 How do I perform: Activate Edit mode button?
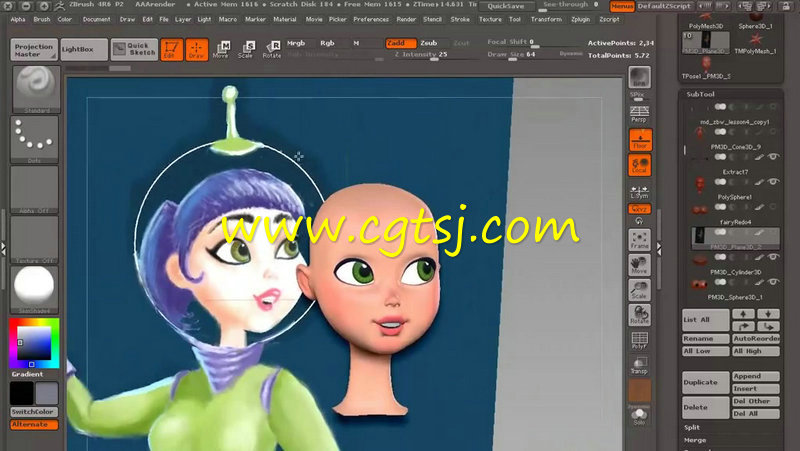tap(171, 49)
